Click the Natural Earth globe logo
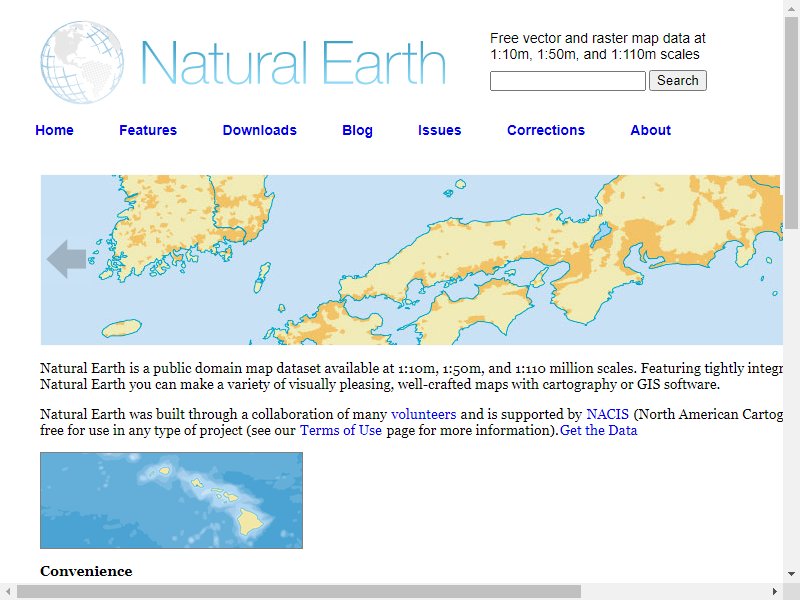This screenshot has width=800, height=600. pyautogui.click(x=82, y=62)
